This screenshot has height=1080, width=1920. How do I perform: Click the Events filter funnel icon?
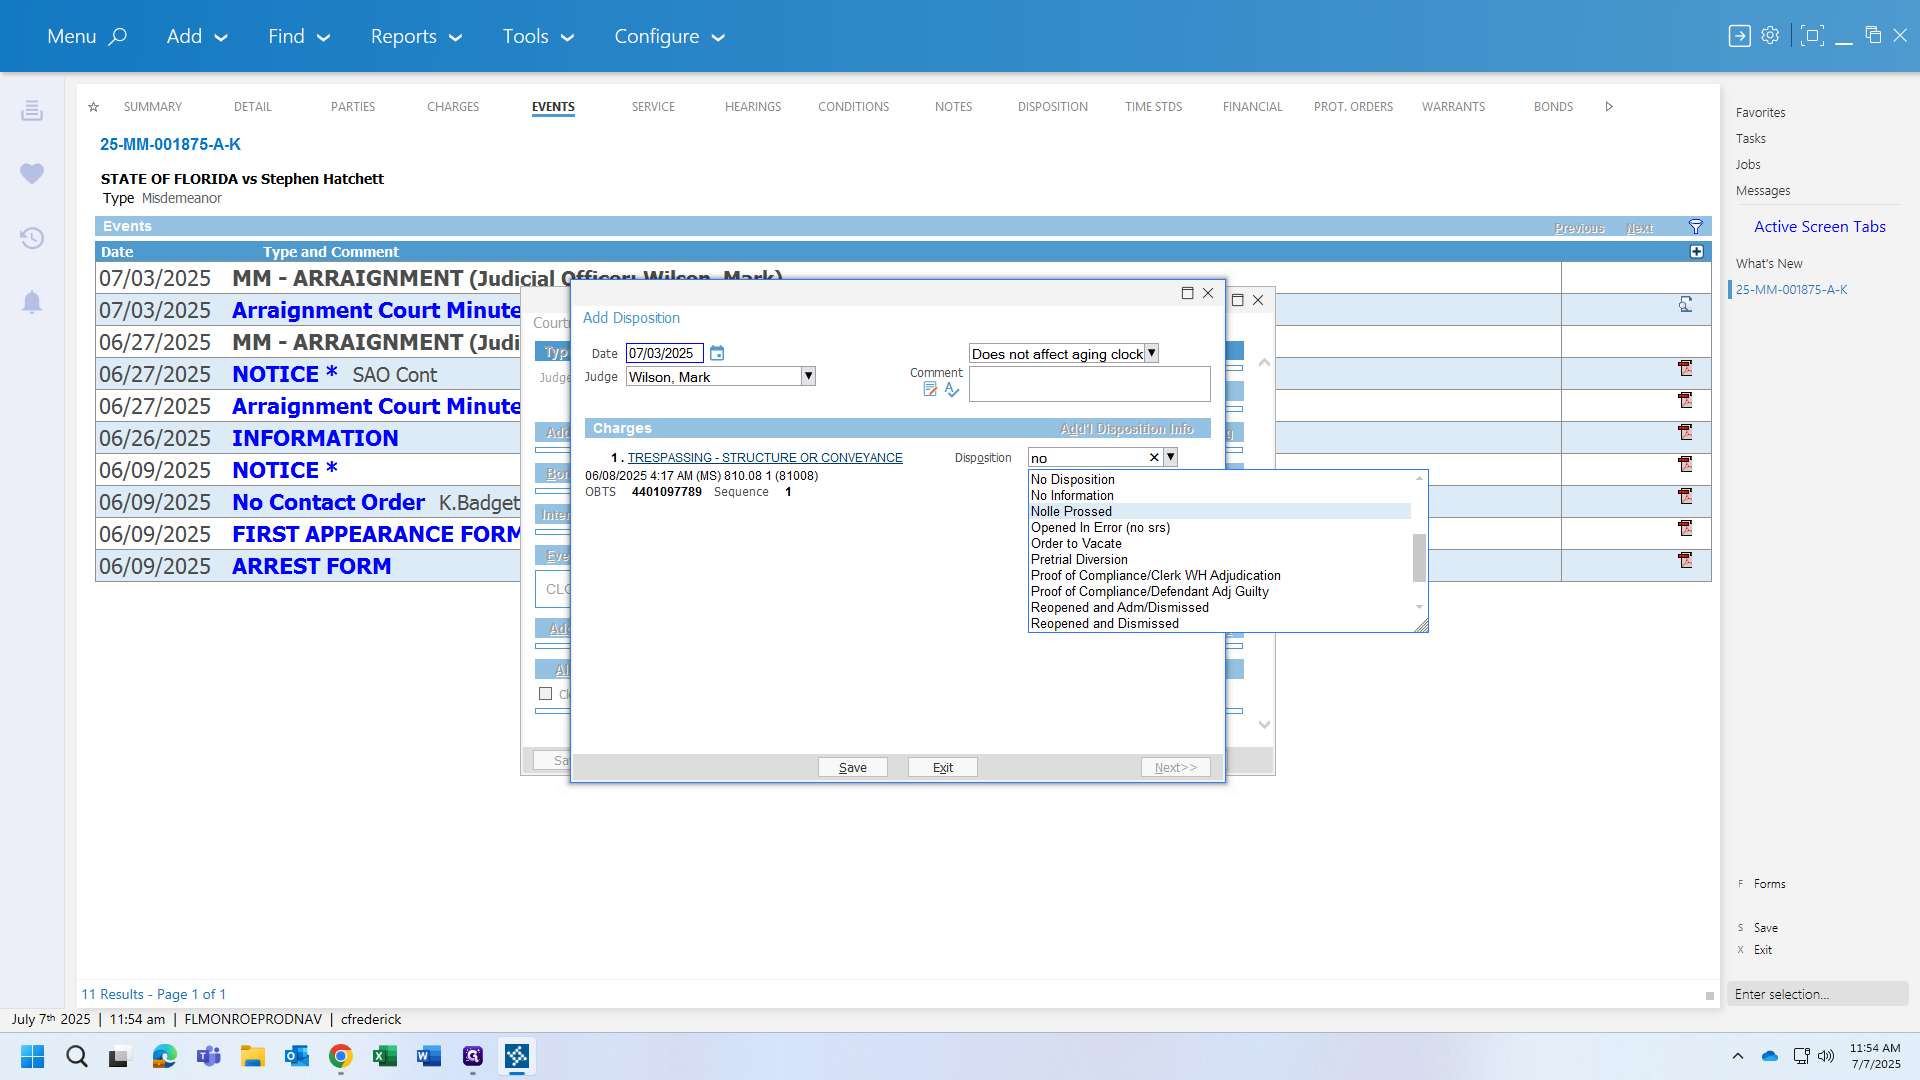click(x=1696, y=227)
